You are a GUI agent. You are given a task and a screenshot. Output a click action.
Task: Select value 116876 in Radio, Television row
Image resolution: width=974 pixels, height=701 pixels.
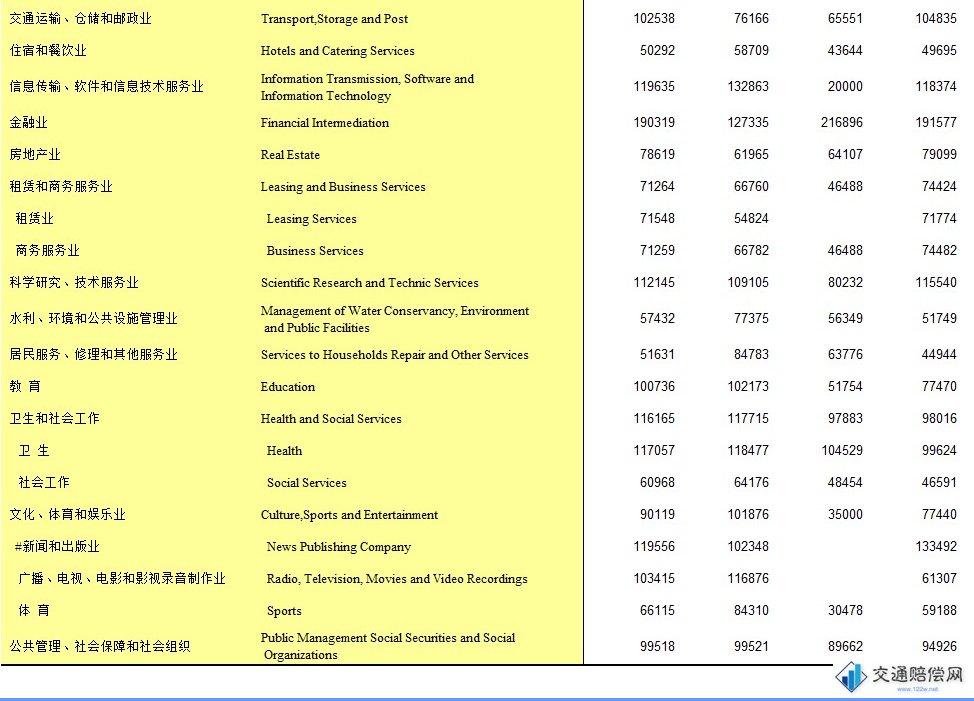point(748,579)
